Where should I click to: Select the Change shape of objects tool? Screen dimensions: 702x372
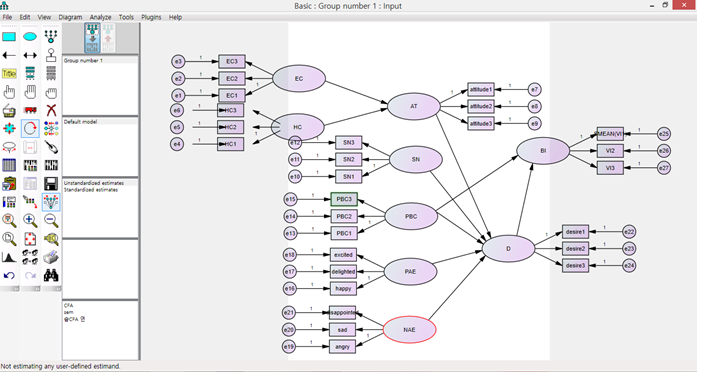9,128
